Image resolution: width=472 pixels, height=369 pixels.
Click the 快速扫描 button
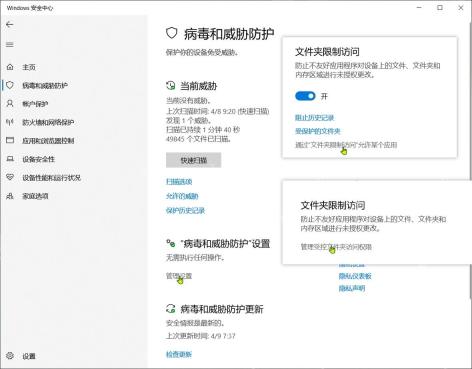193,160
